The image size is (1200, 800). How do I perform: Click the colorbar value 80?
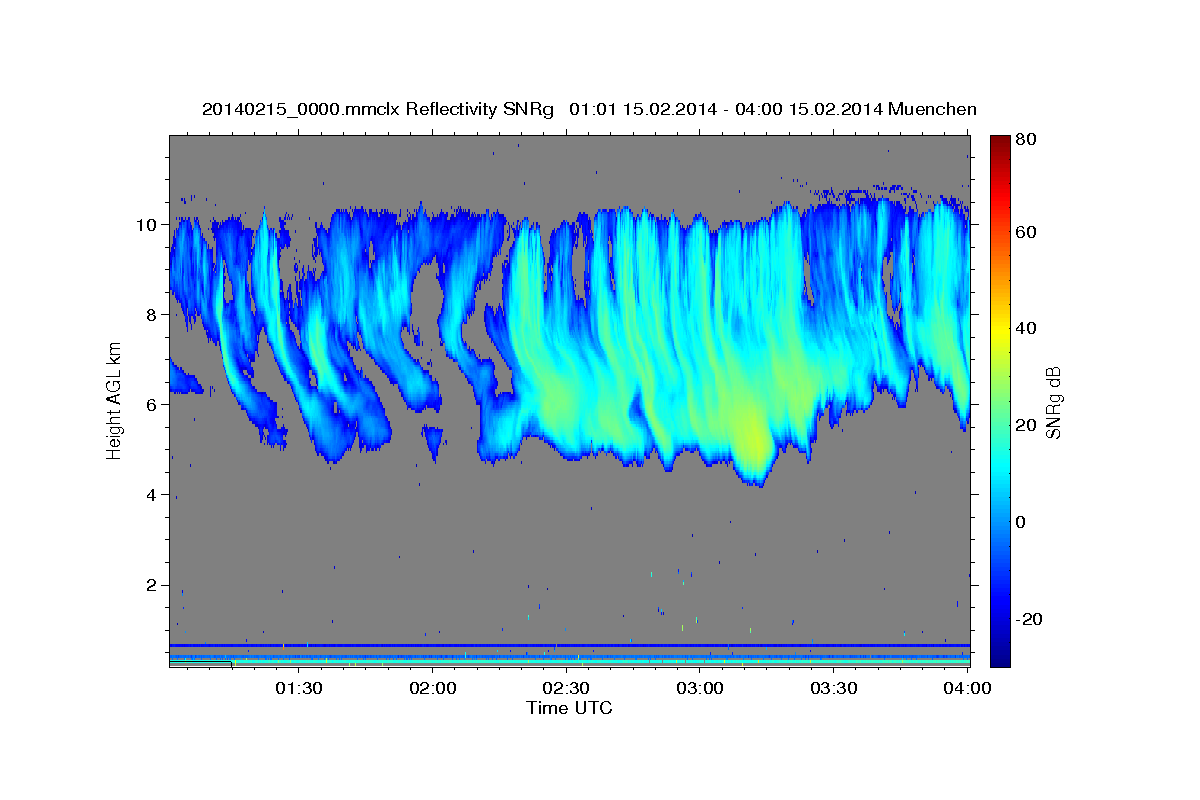coord(1028,140)
